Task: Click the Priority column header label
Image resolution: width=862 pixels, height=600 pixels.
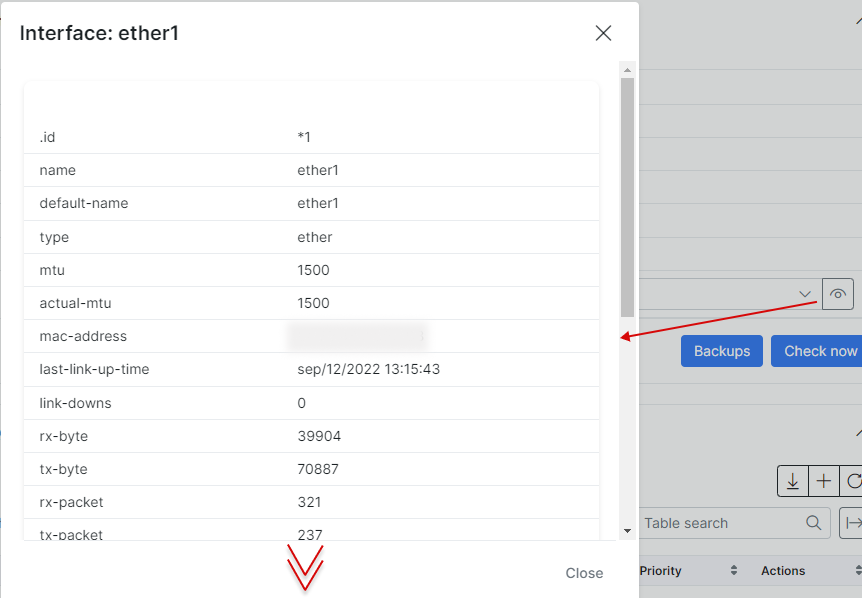Action: (x=660, y=570)
